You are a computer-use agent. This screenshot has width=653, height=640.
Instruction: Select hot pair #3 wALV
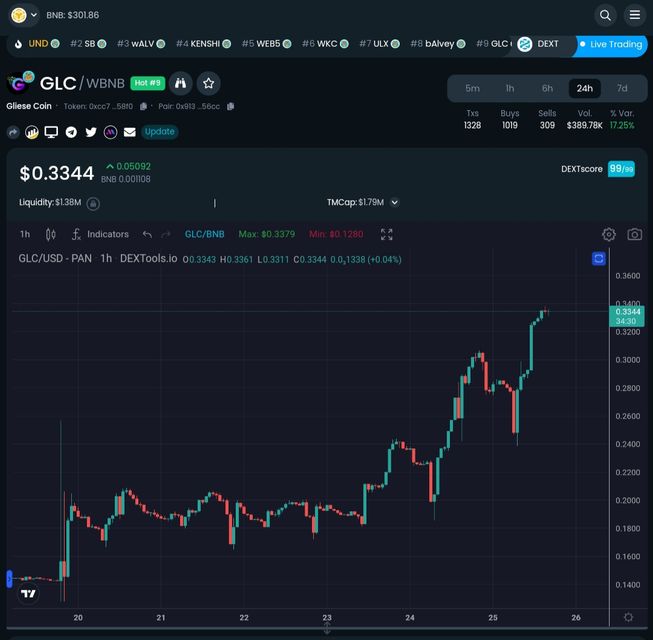(141, 44)
